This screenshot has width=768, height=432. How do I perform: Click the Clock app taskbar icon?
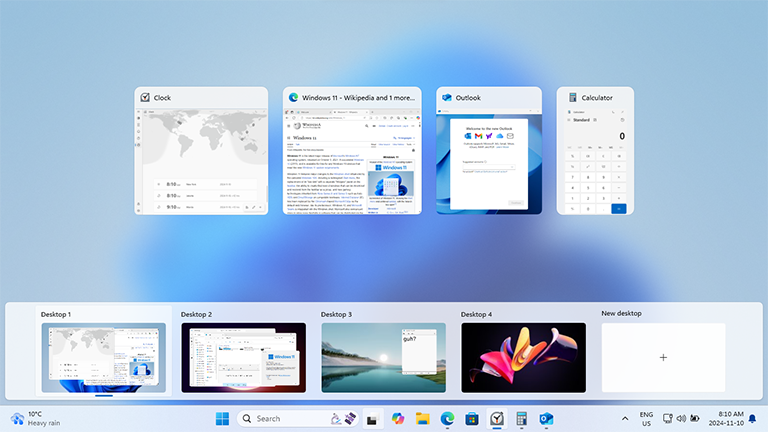point(497,418)
